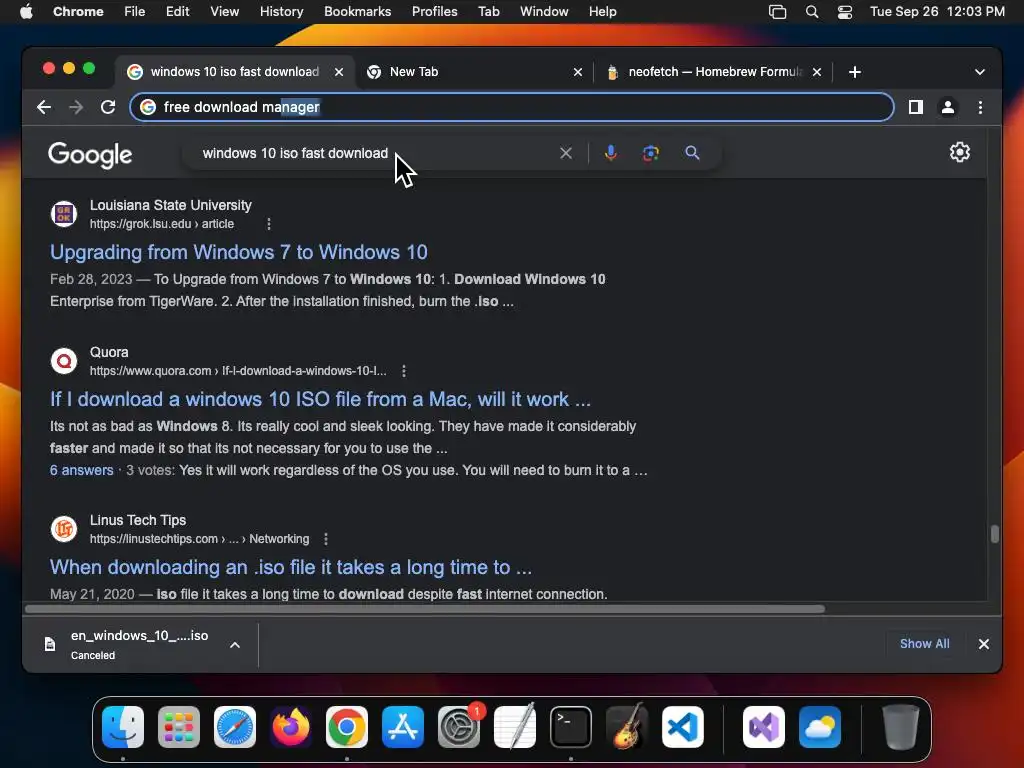Screen dimensions: 1024x768
Task: Click the vertical page scrollbar thumb
Action: tap(994, 534)
